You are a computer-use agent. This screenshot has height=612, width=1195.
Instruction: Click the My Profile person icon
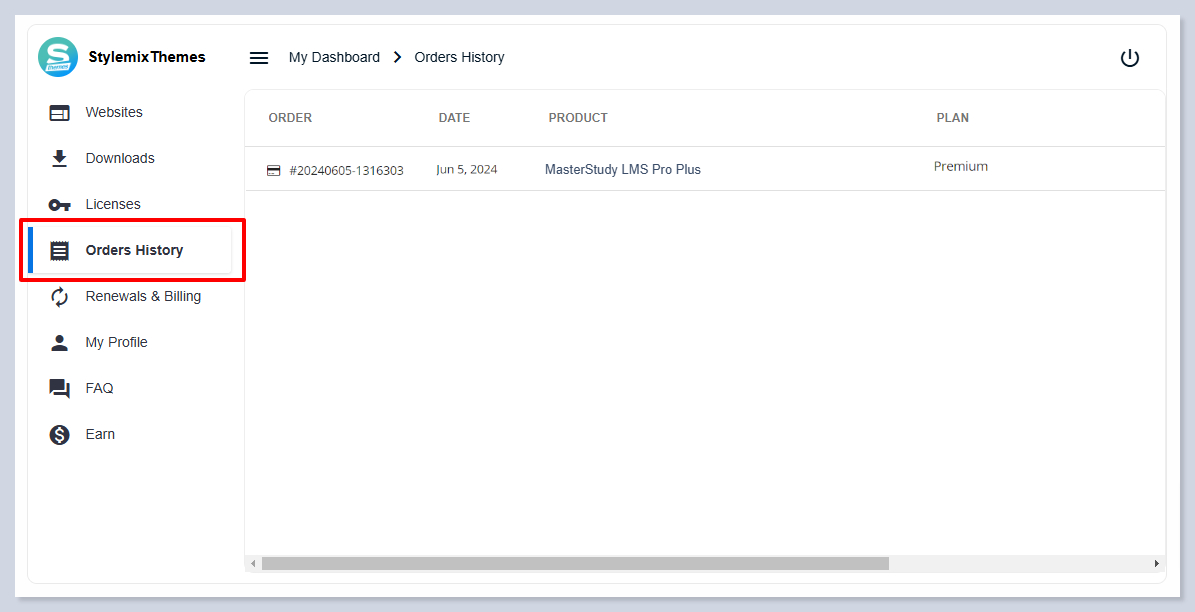[x=60, y=343]
